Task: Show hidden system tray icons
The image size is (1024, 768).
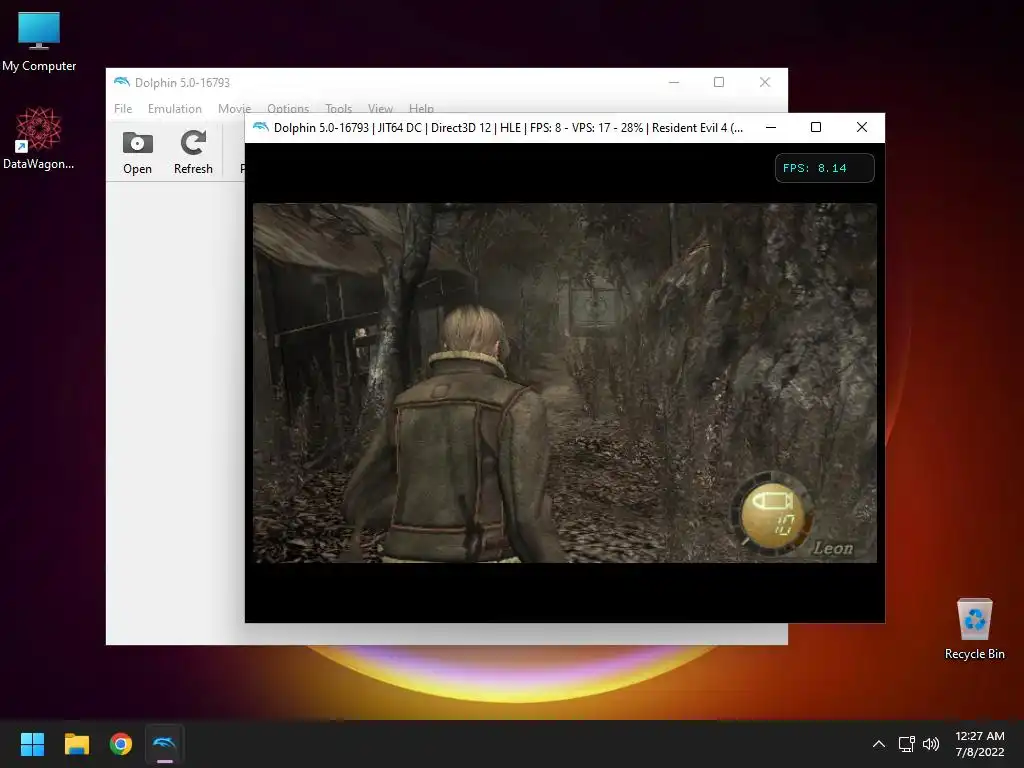Action: click(879, 744)
